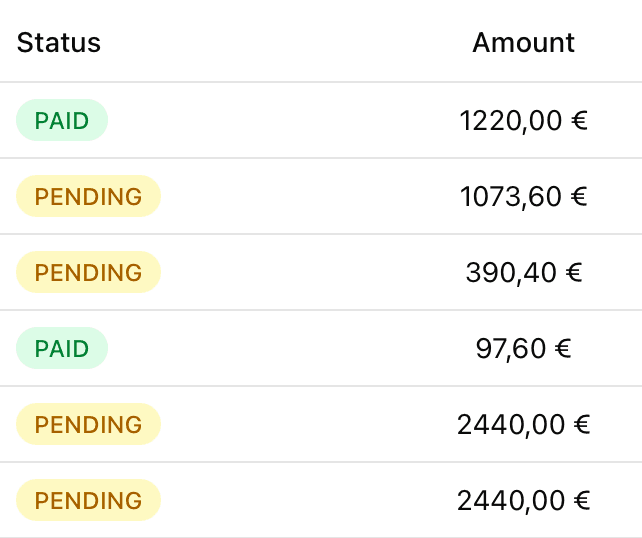Click the PENDING badge beside 390,40 €

[x=88, y=273]
